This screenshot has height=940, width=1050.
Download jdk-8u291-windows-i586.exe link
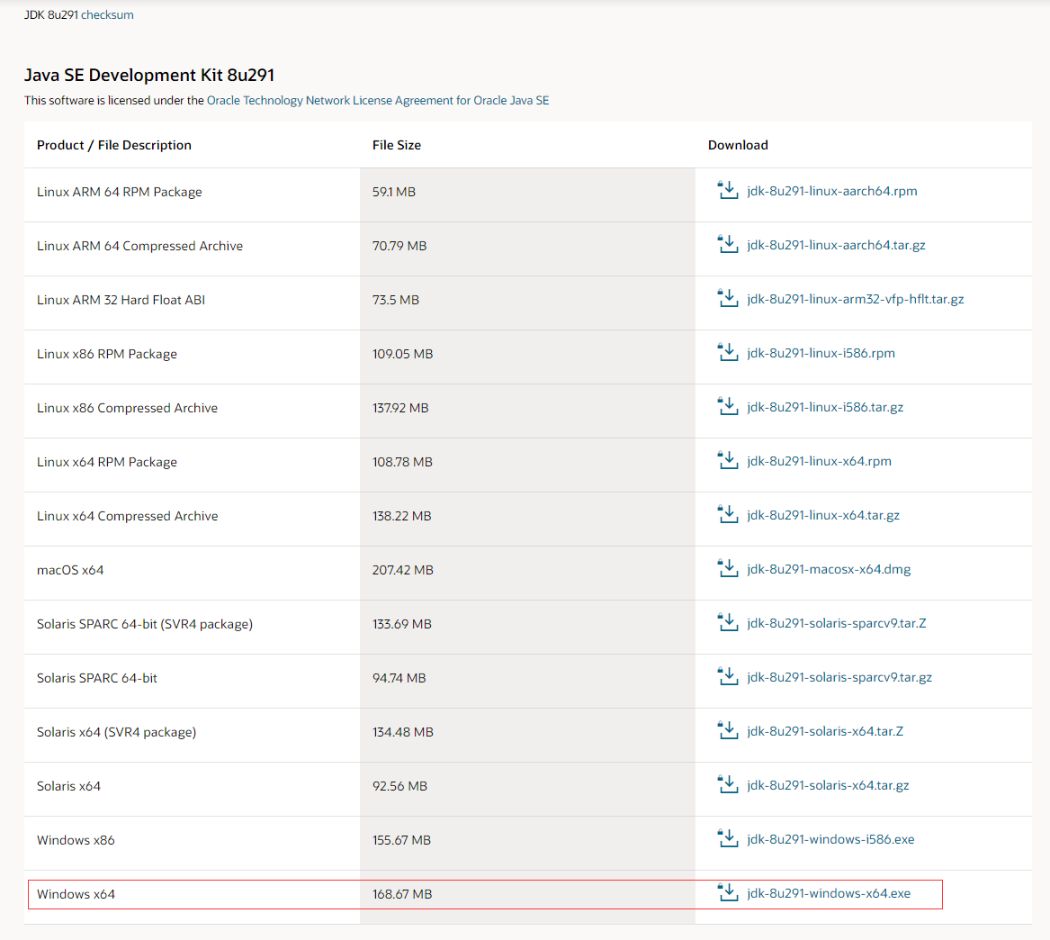(x=830, y=840)
